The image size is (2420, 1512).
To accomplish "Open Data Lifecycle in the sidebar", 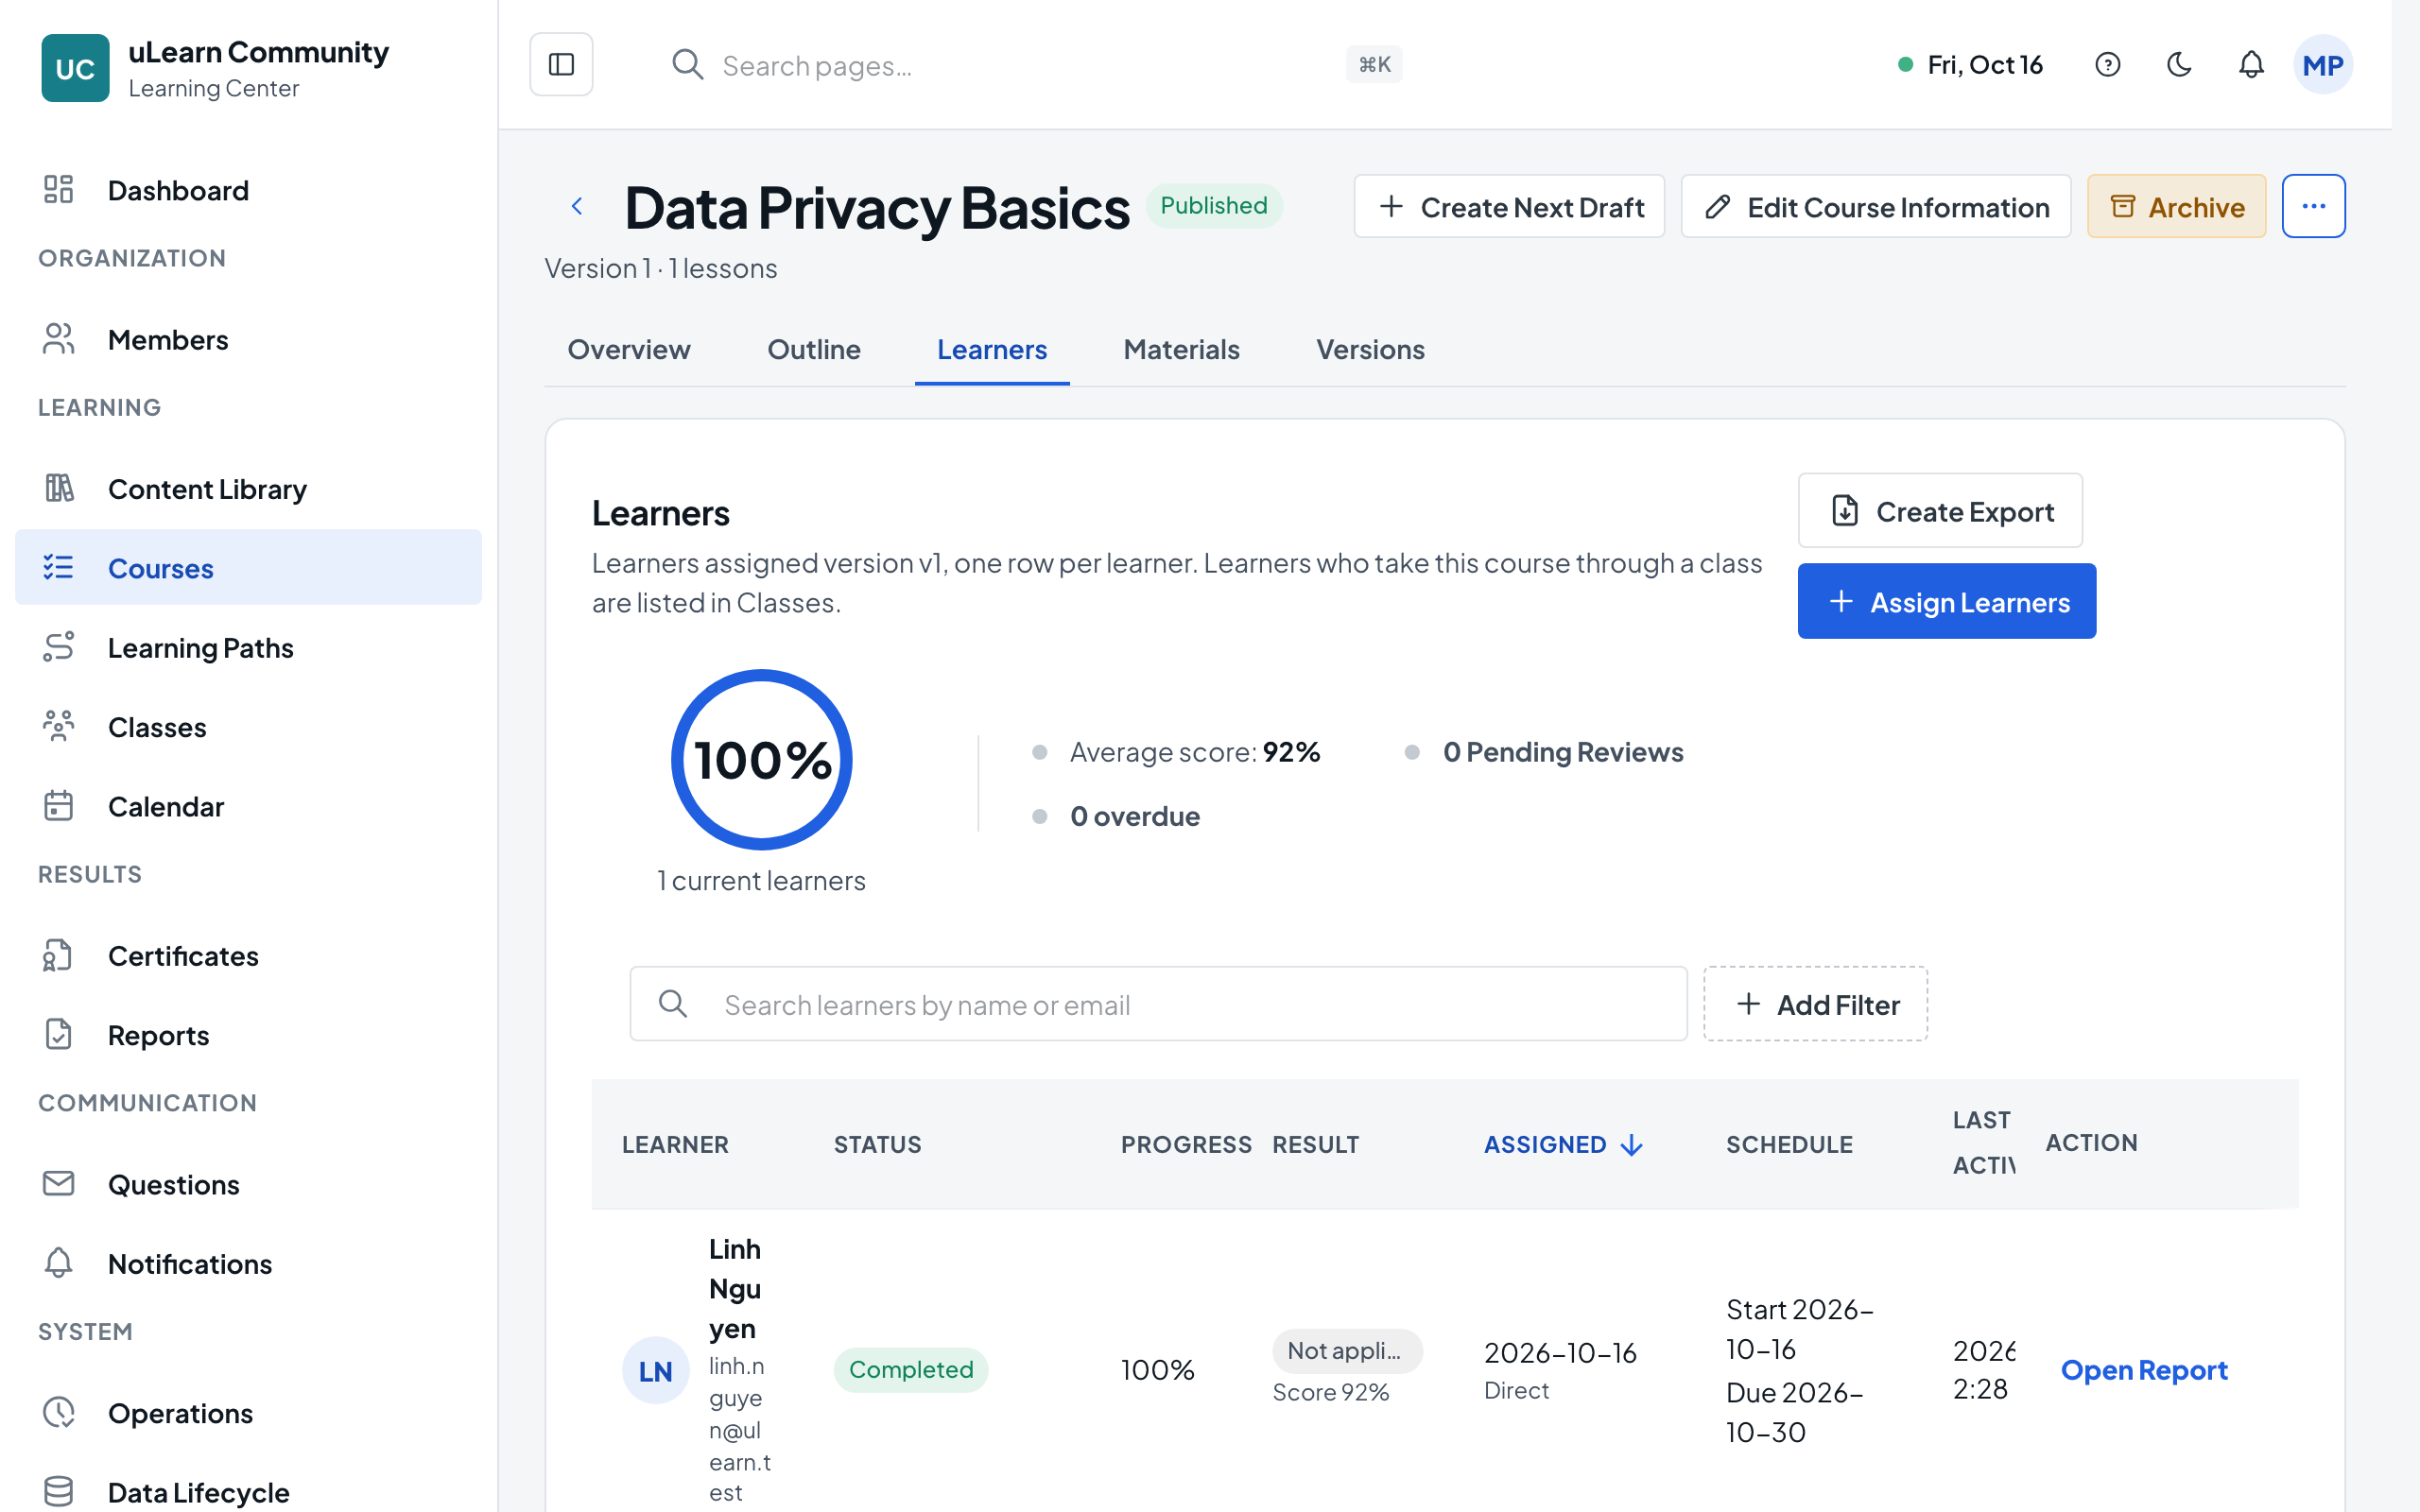I will tap(248, 1492).
